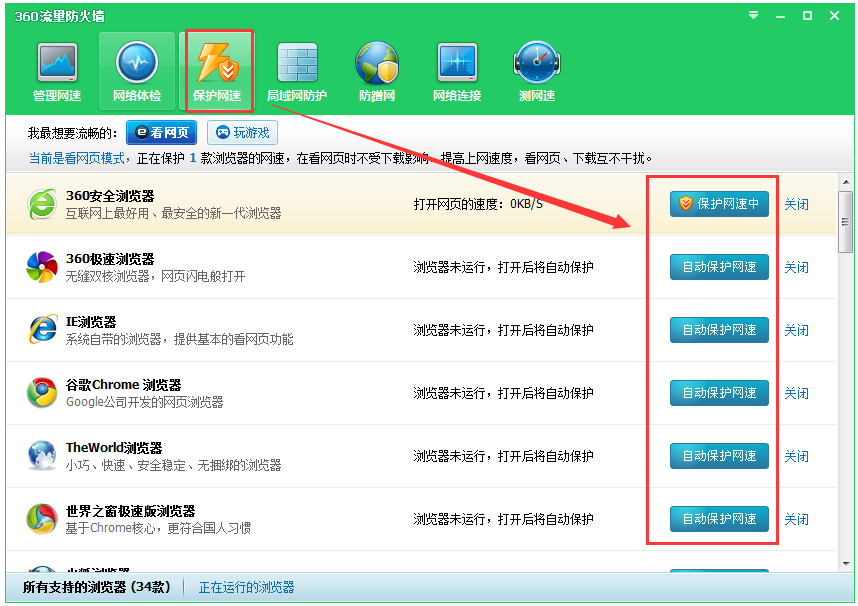Click the scrollbar down arrow

(x=846, y=564)
